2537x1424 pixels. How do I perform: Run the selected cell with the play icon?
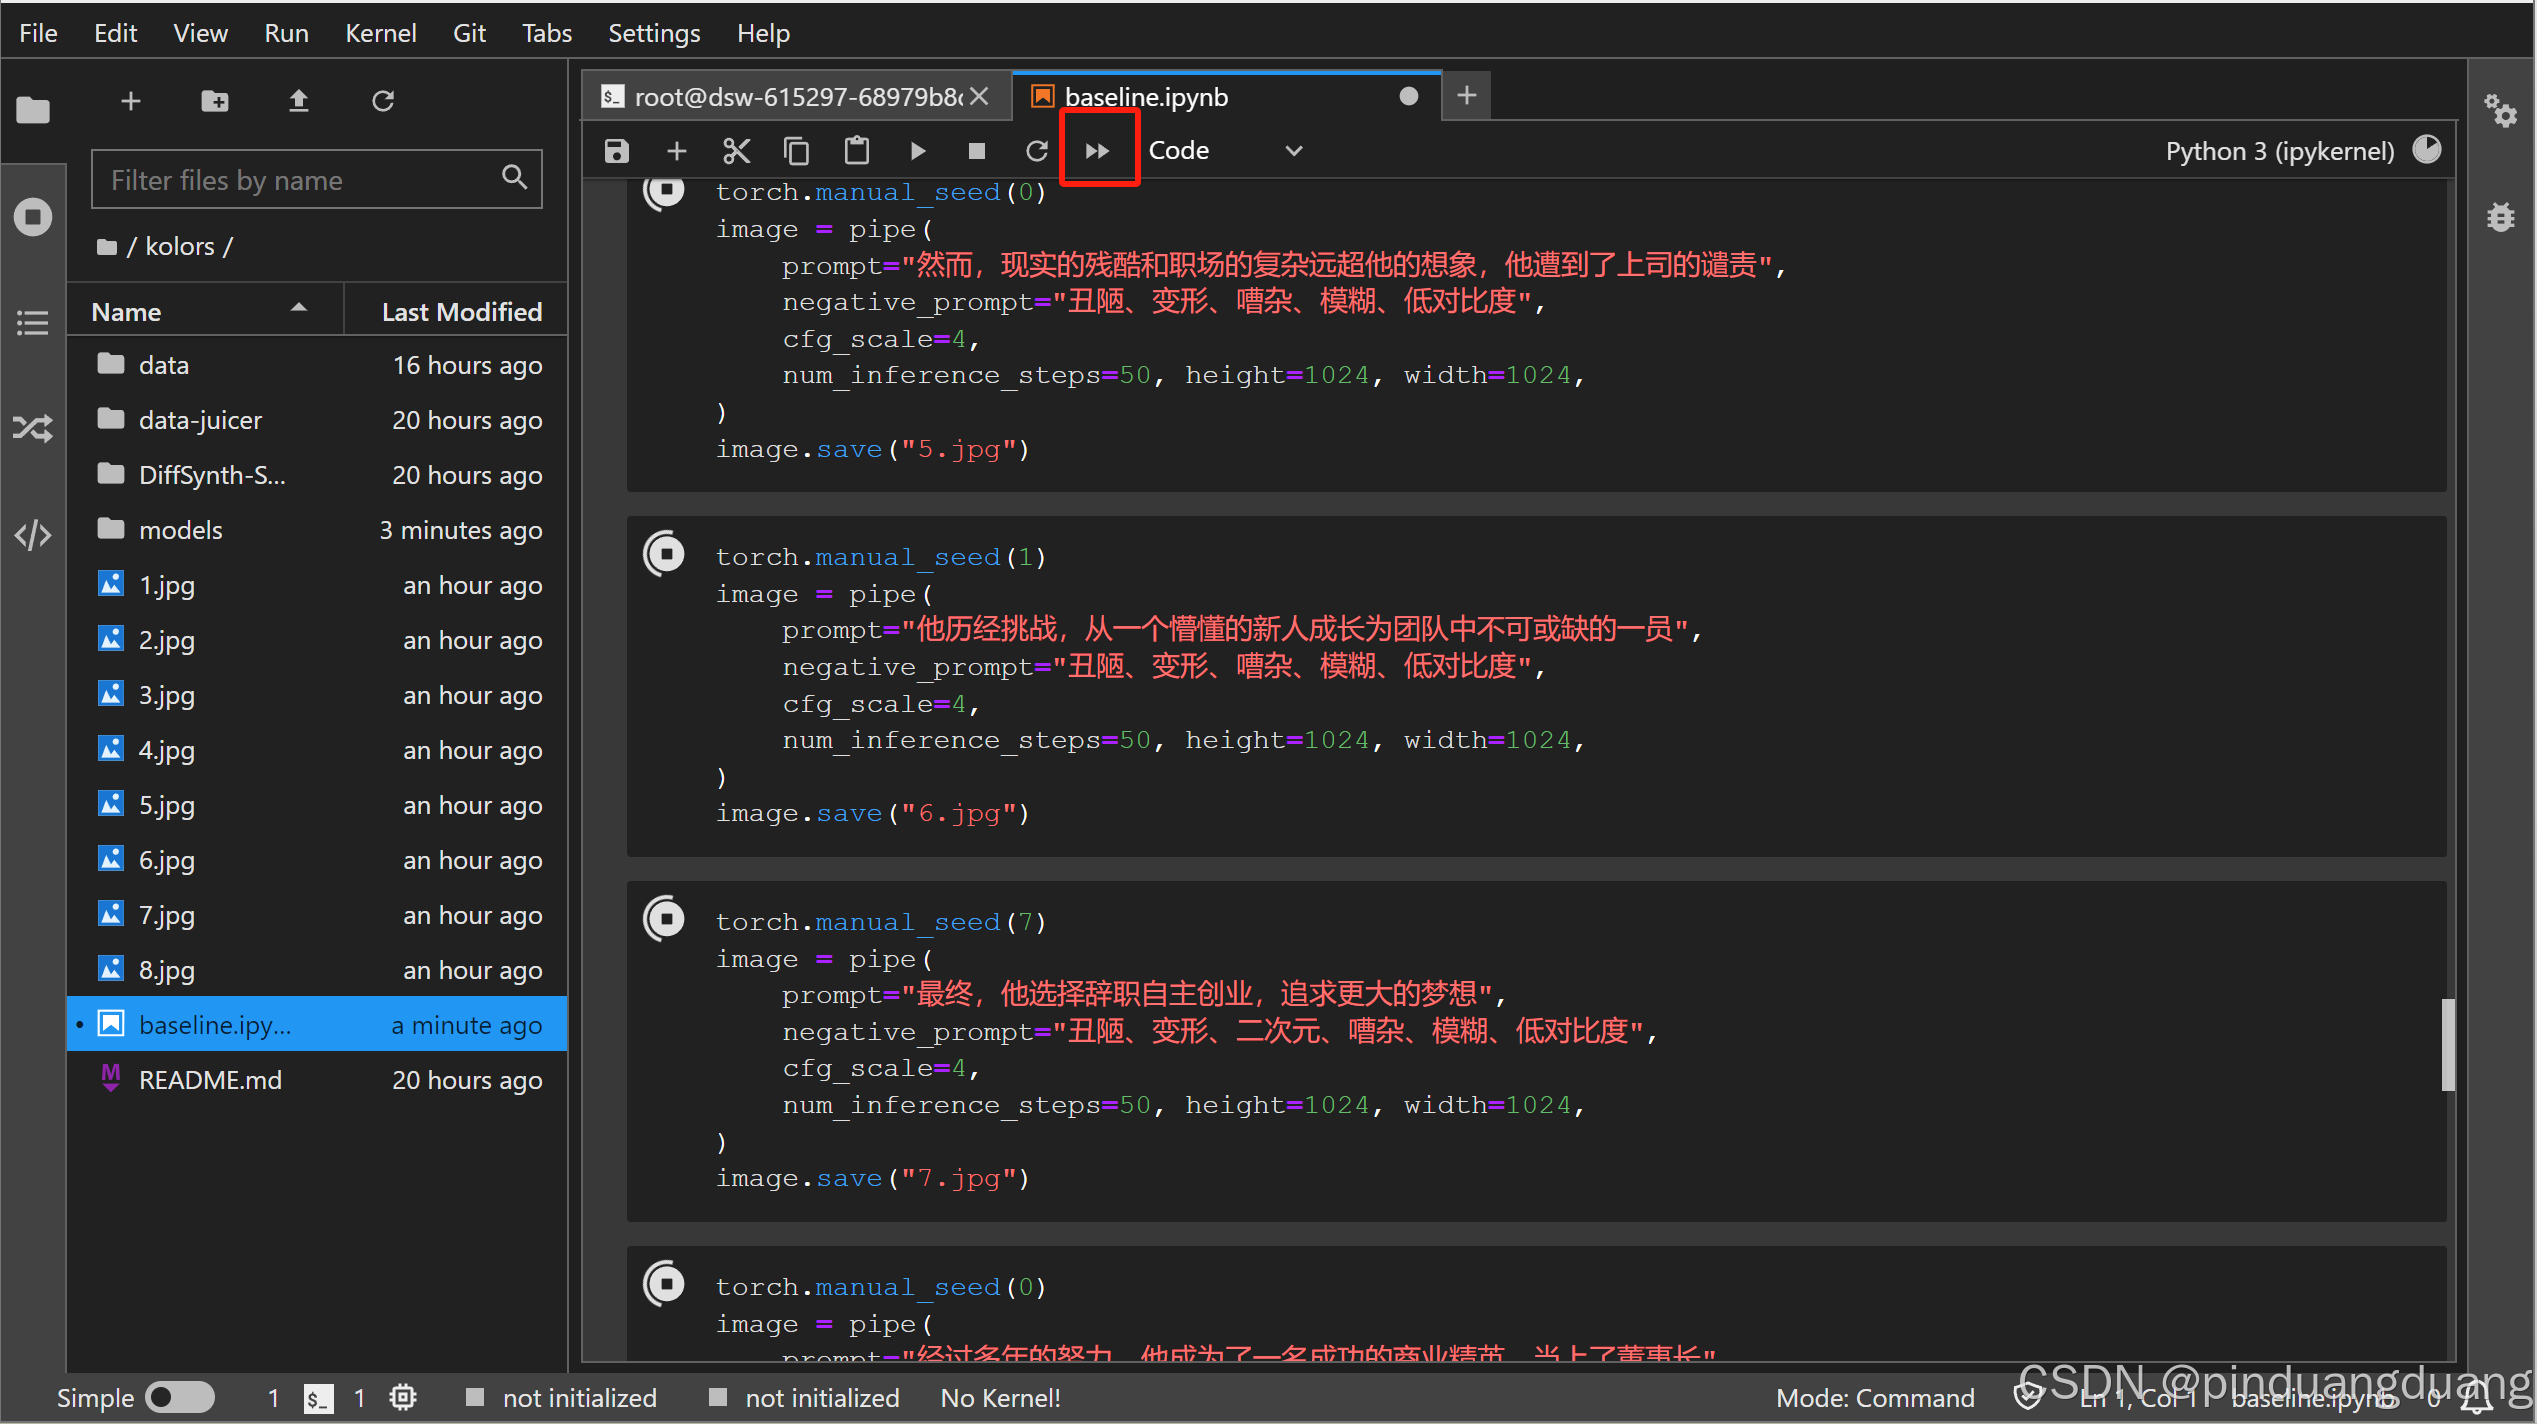point(917,151)
